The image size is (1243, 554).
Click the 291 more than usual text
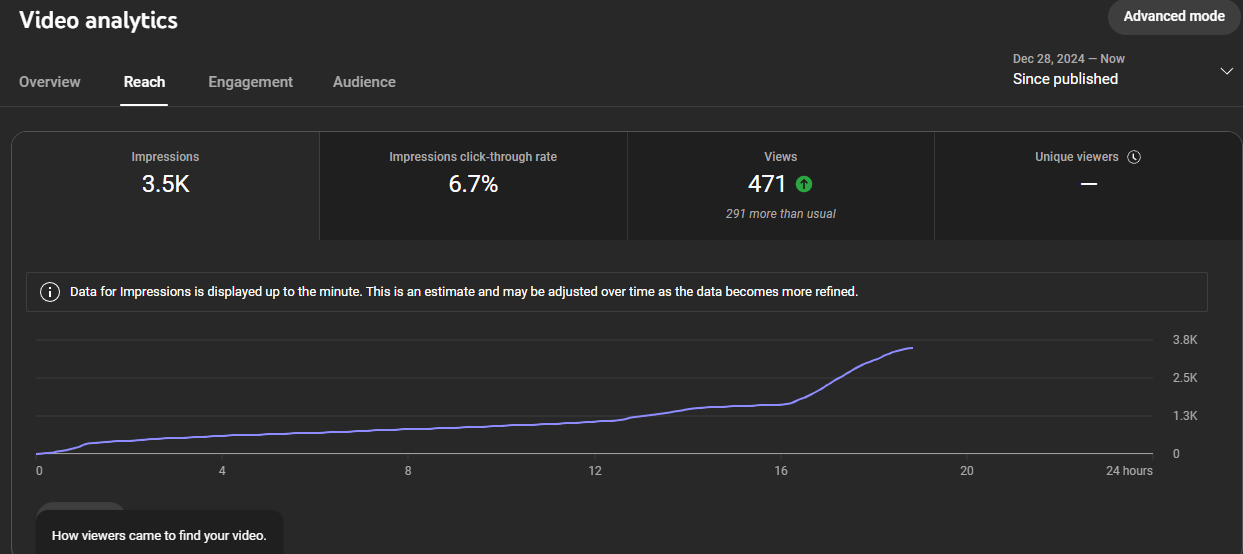tap(780, 214)
